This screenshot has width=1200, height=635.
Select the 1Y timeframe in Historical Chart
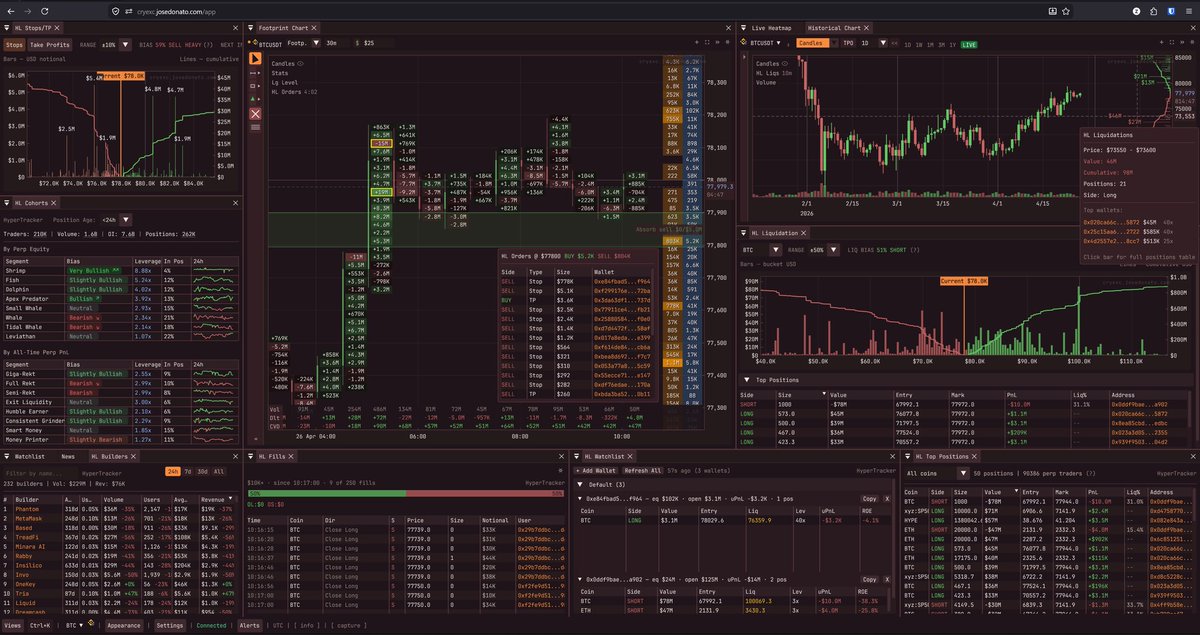coord(954,44)
